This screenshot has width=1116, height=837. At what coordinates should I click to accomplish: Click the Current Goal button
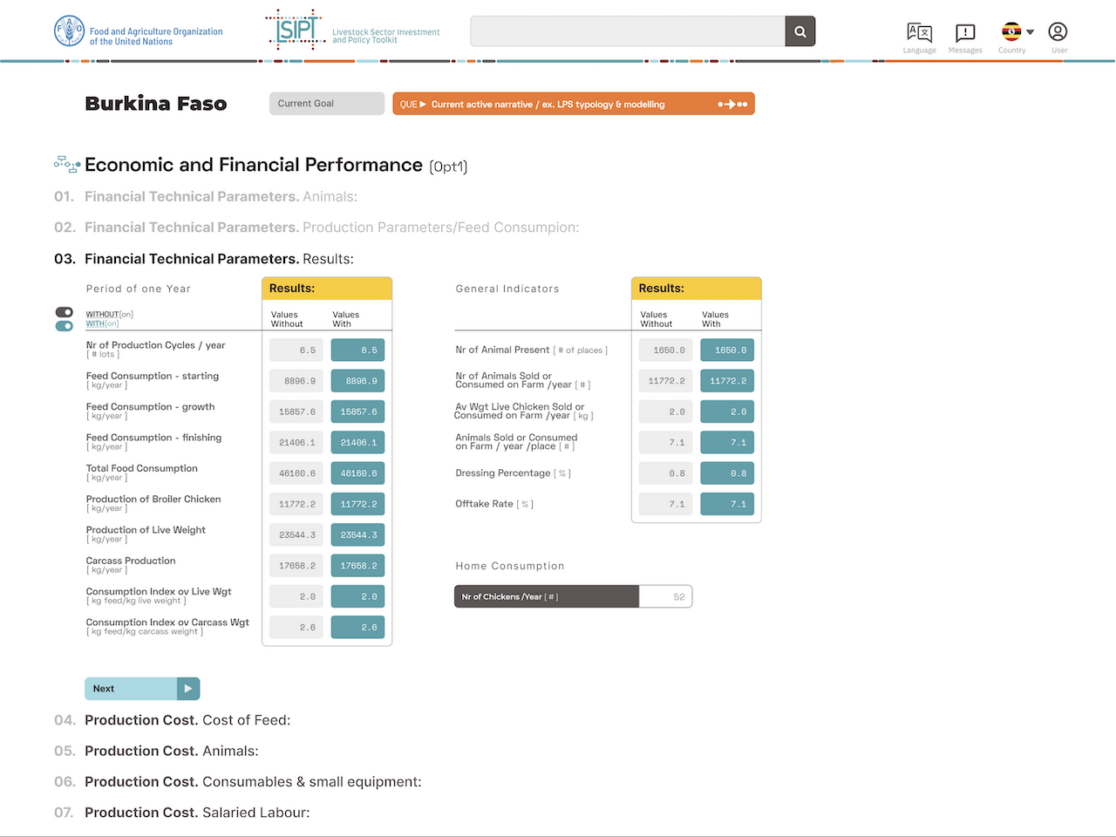pyautogui.click(x=326, y=104)
